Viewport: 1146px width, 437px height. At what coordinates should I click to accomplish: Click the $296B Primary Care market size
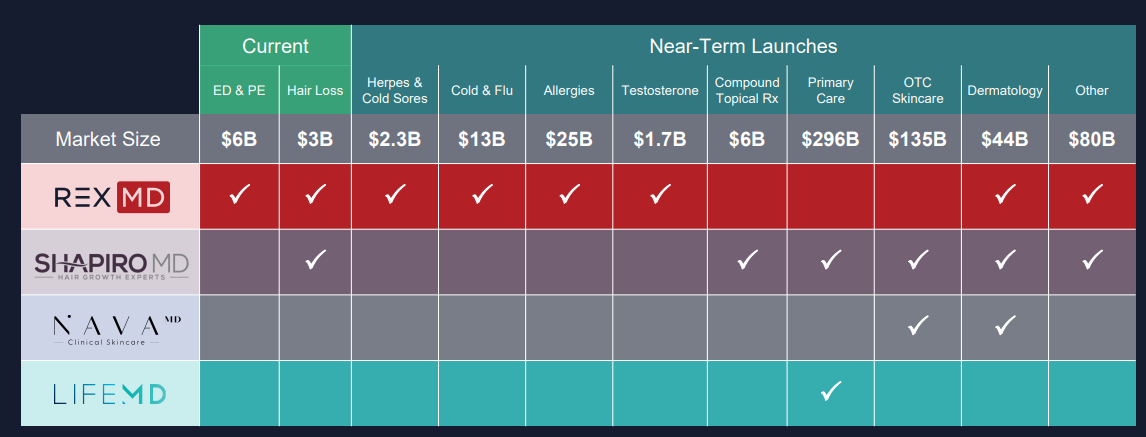(x=829, y=139)
